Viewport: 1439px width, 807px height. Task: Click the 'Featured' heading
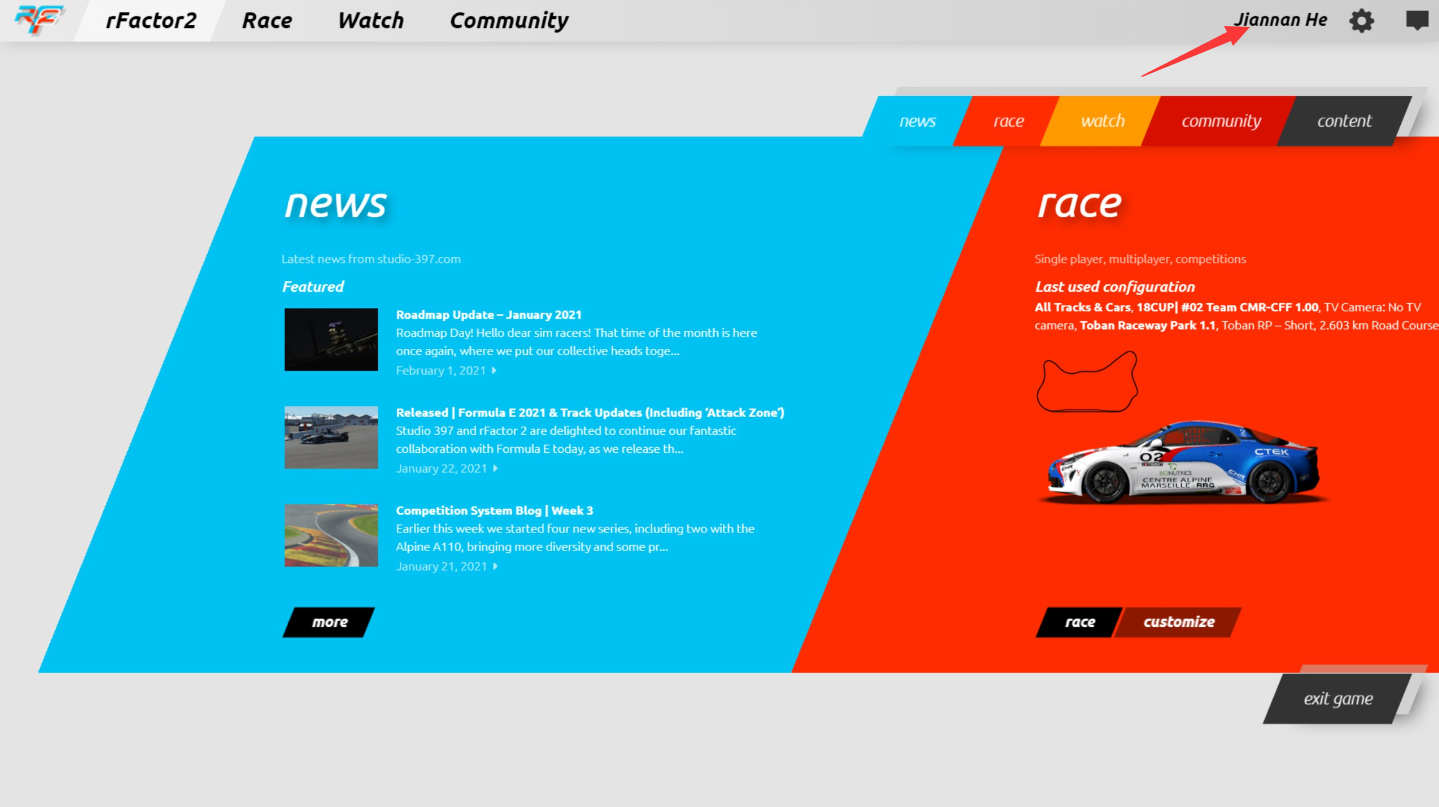click(x=313, y=287)
